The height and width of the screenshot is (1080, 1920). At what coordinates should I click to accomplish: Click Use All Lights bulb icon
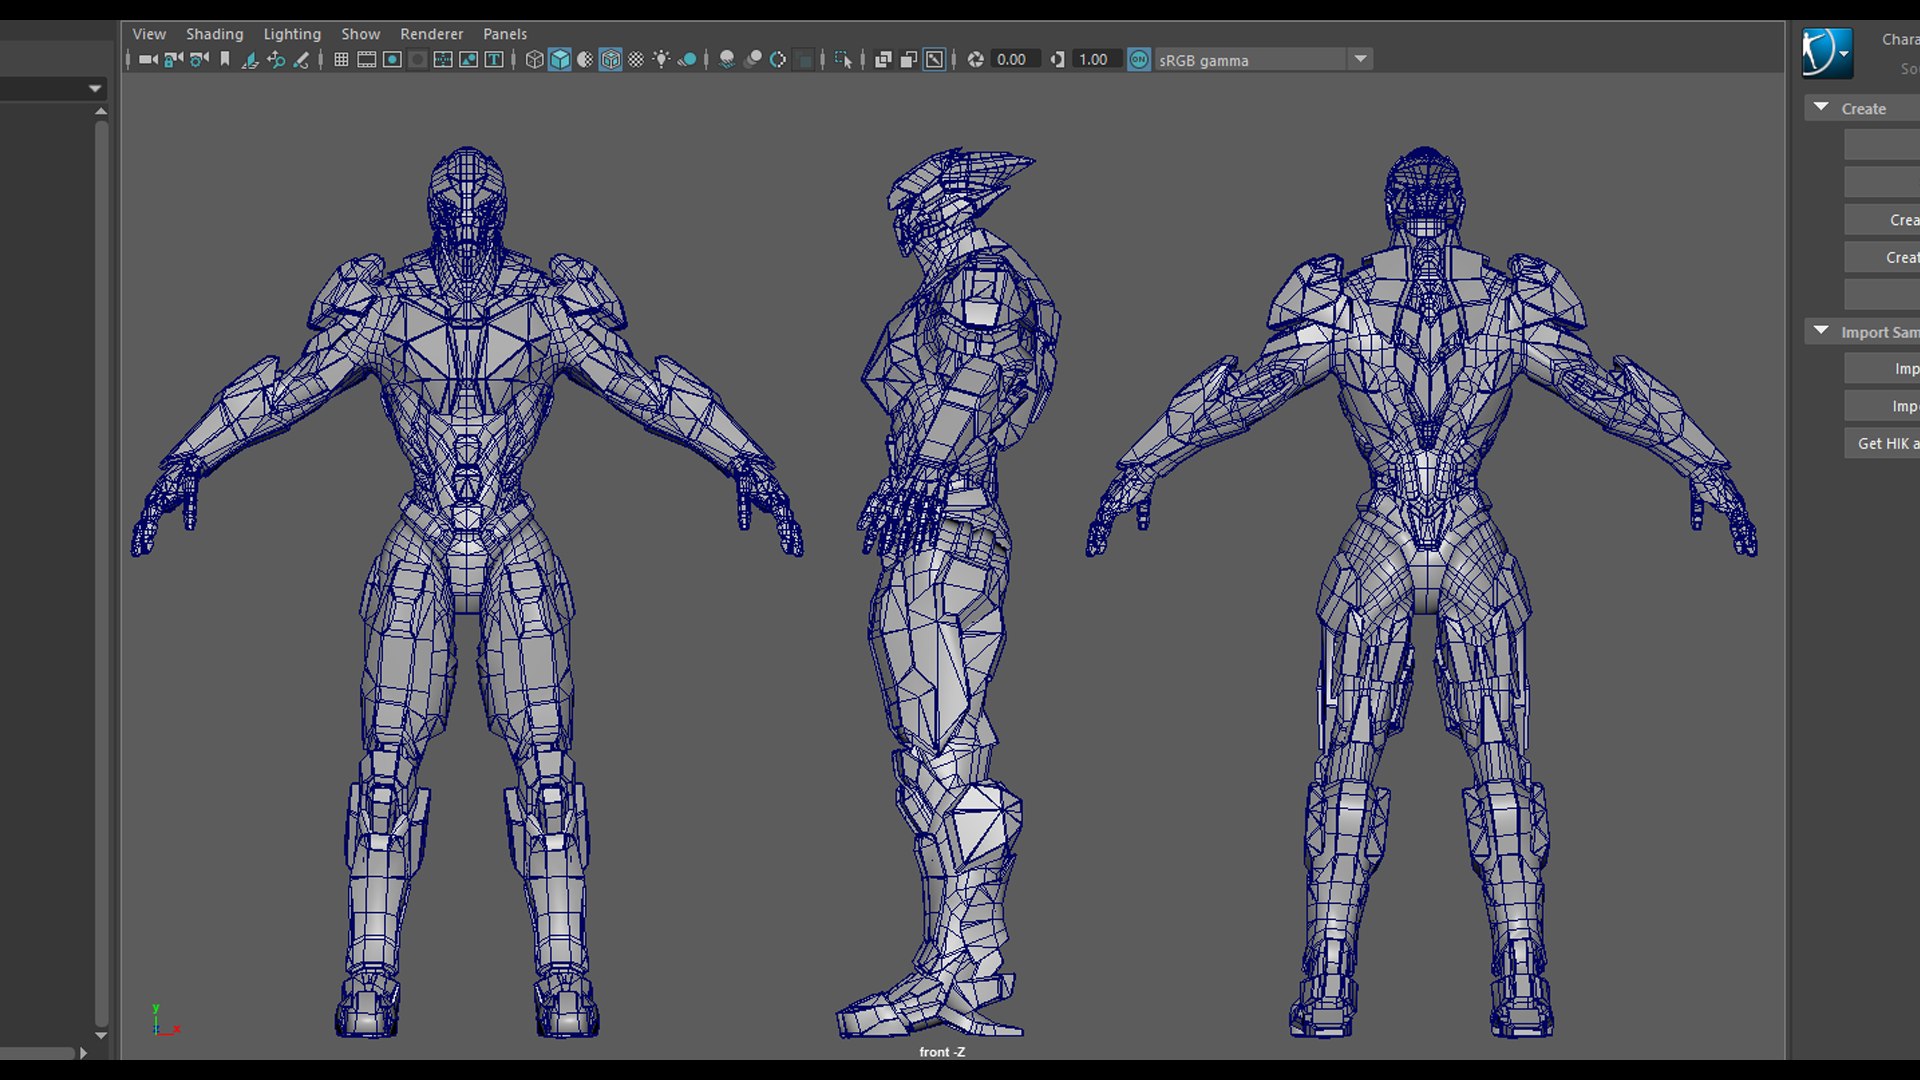(x=661, y=60)
